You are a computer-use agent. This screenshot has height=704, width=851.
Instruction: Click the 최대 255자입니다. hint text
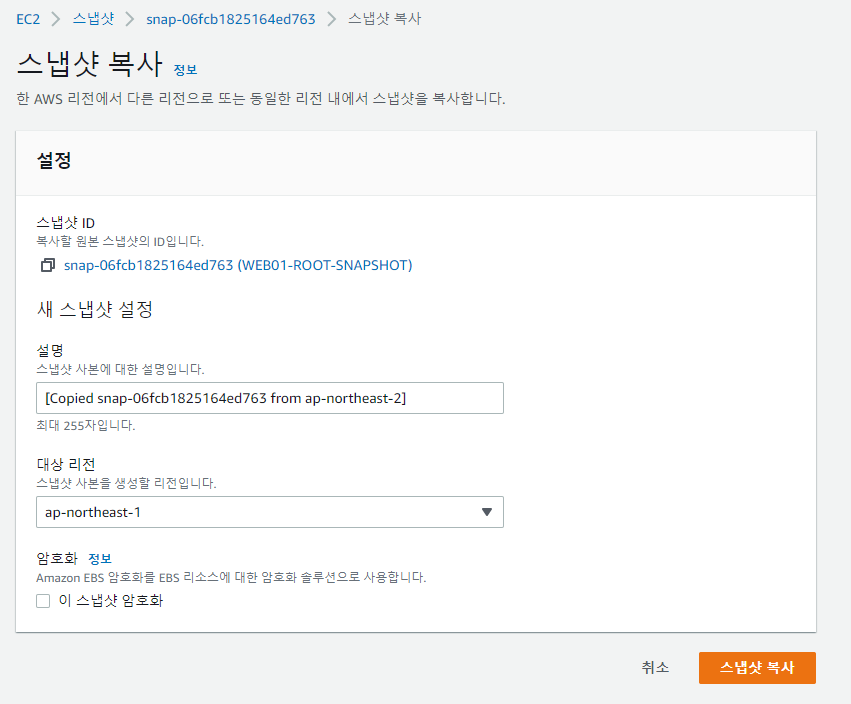[x=86, y=425]
